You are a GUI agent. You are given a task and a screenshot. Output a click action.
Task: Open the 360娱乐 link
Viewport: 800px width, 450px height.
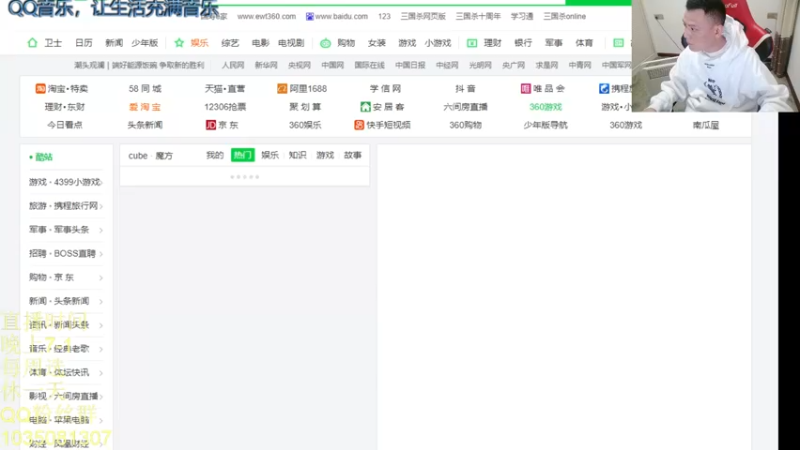pyautogui.click(x=305, y=125)
